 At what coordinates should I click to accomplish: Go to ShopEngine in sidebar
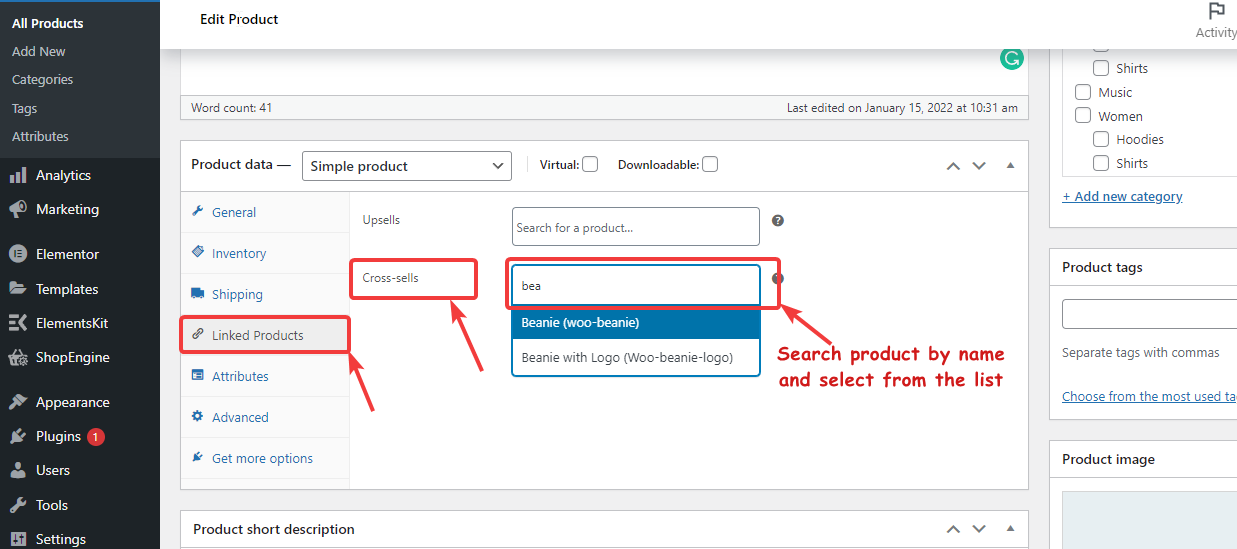tap(72, 357)
